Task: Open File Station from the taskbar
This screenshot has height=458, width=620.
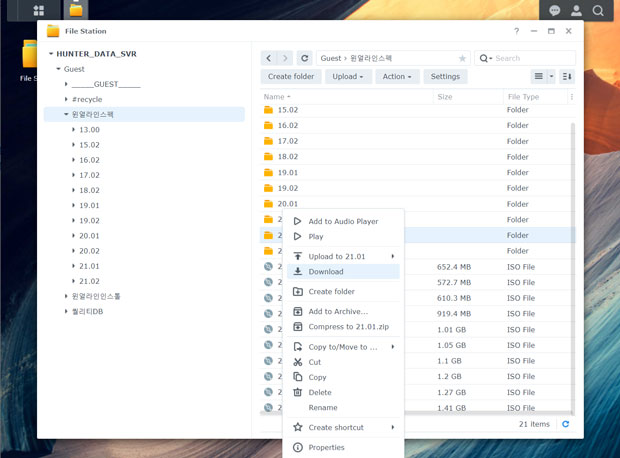Action: click(76, 10)
